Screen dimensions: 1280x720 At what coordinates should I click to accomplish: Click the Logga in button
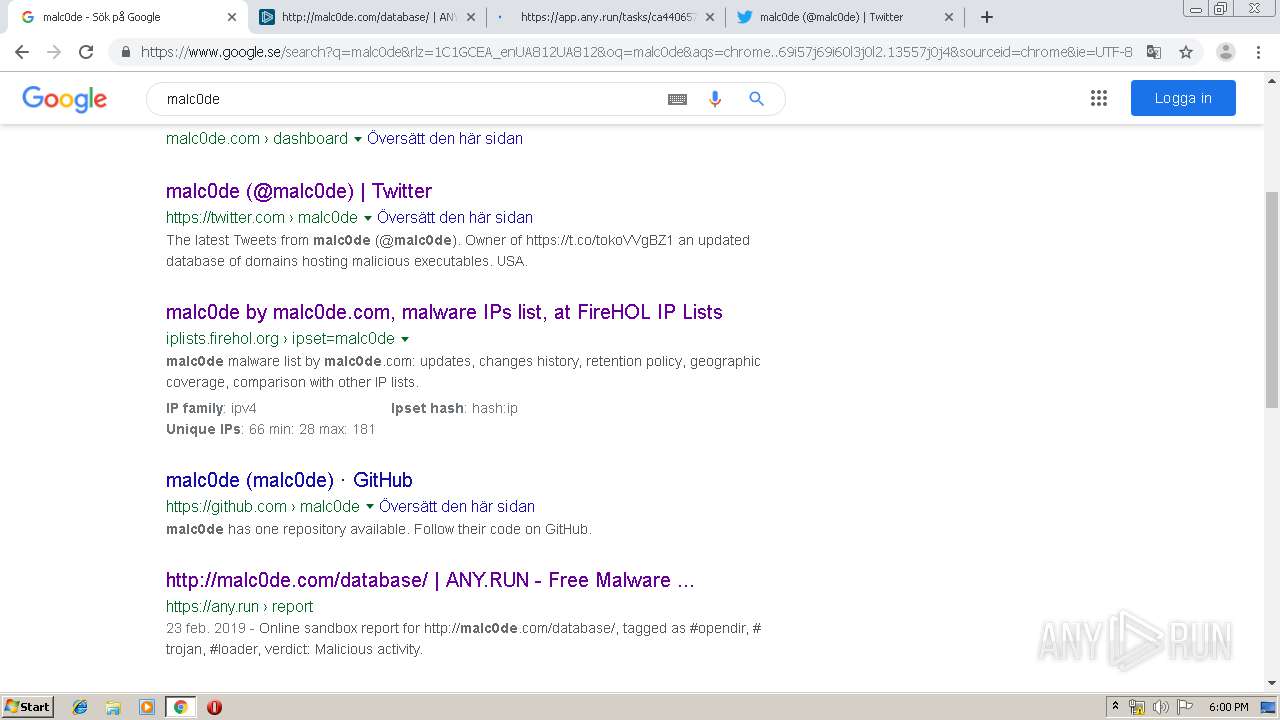(1183, 98)
